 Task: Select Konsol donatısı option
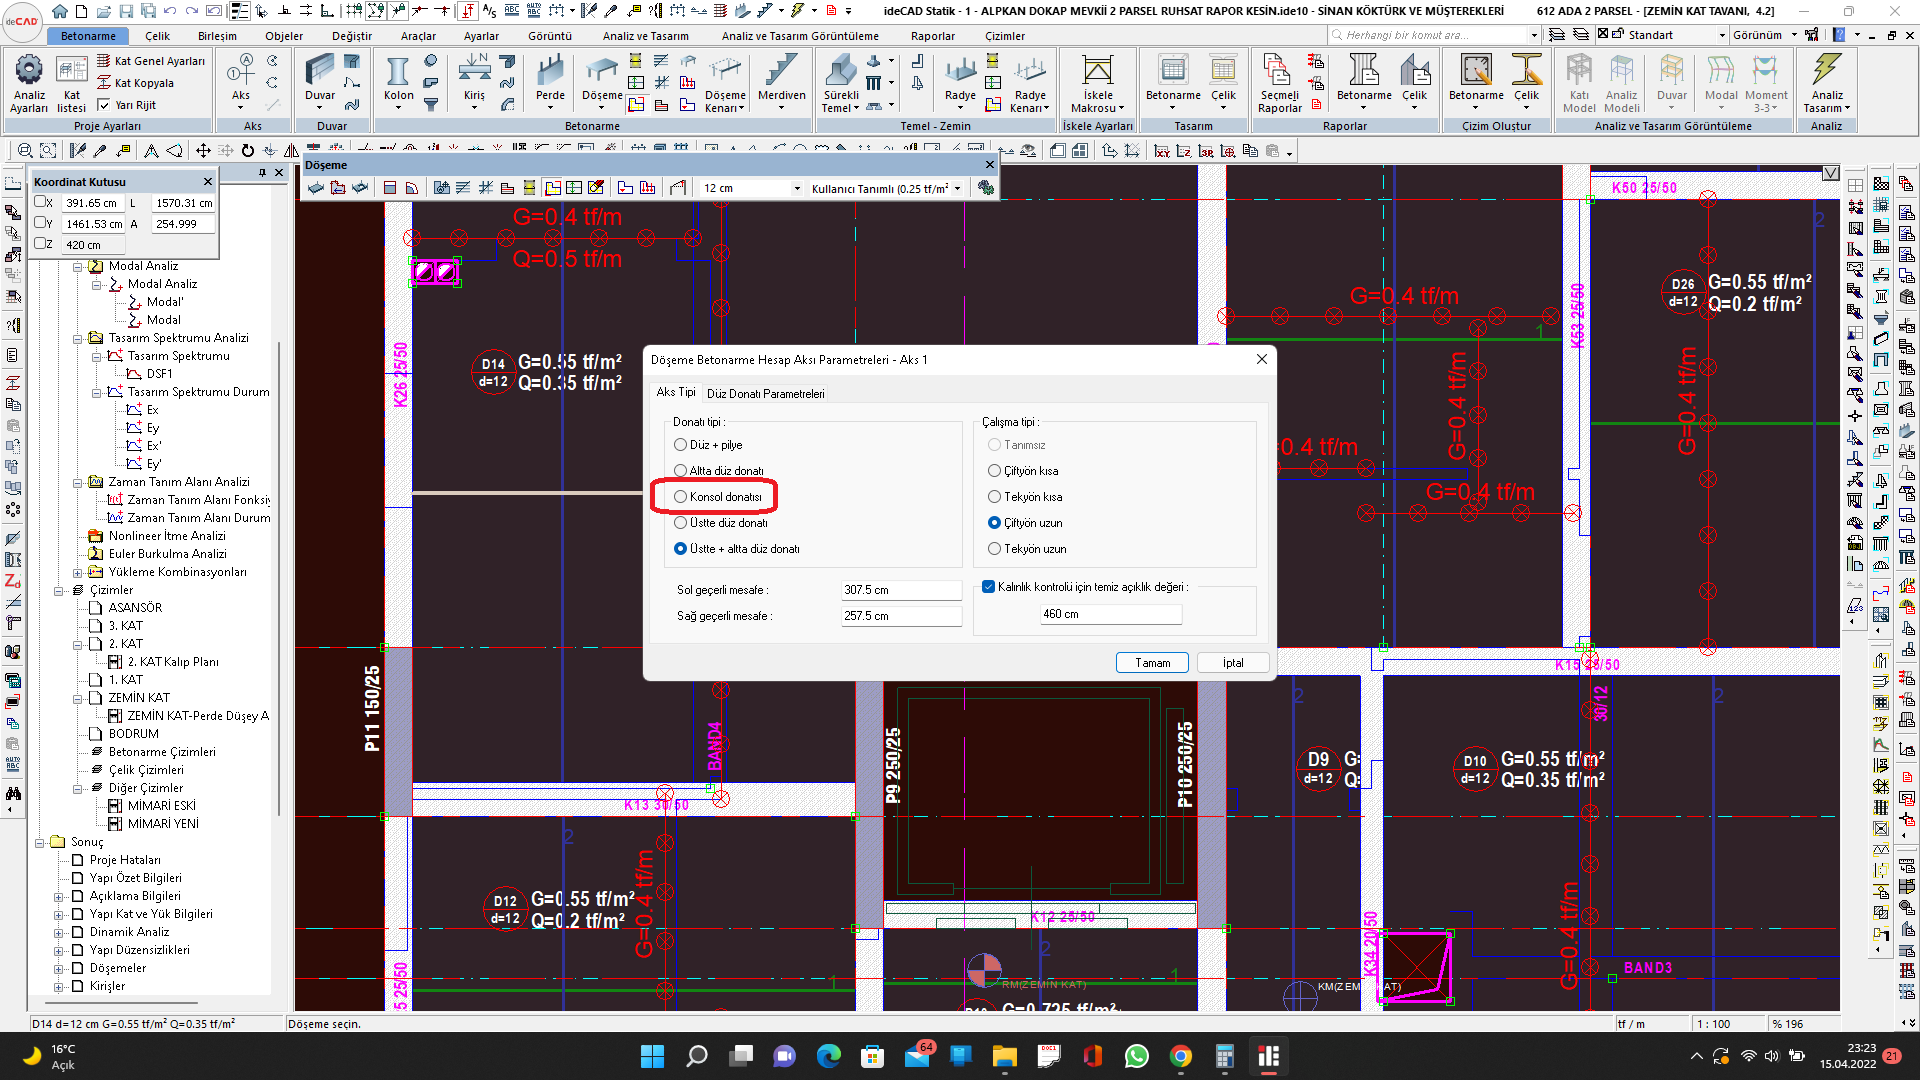coord(681,497)
